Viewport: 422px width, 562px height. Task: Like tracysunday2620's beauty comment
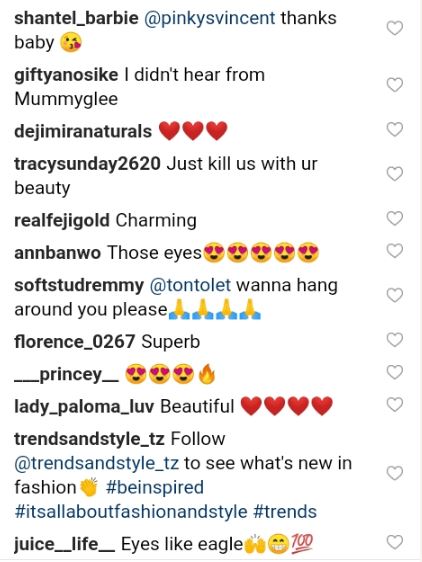[395, 174]
